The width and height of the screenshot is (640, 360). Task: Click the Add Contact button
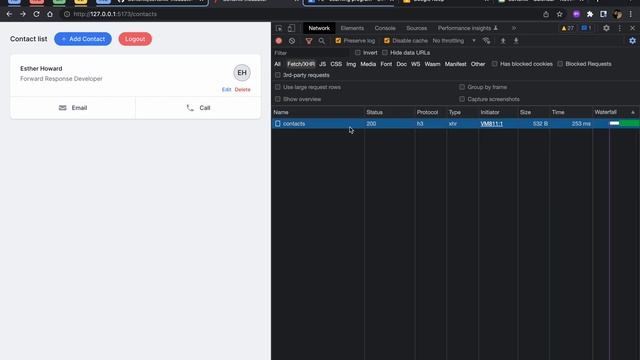point(83,39)
